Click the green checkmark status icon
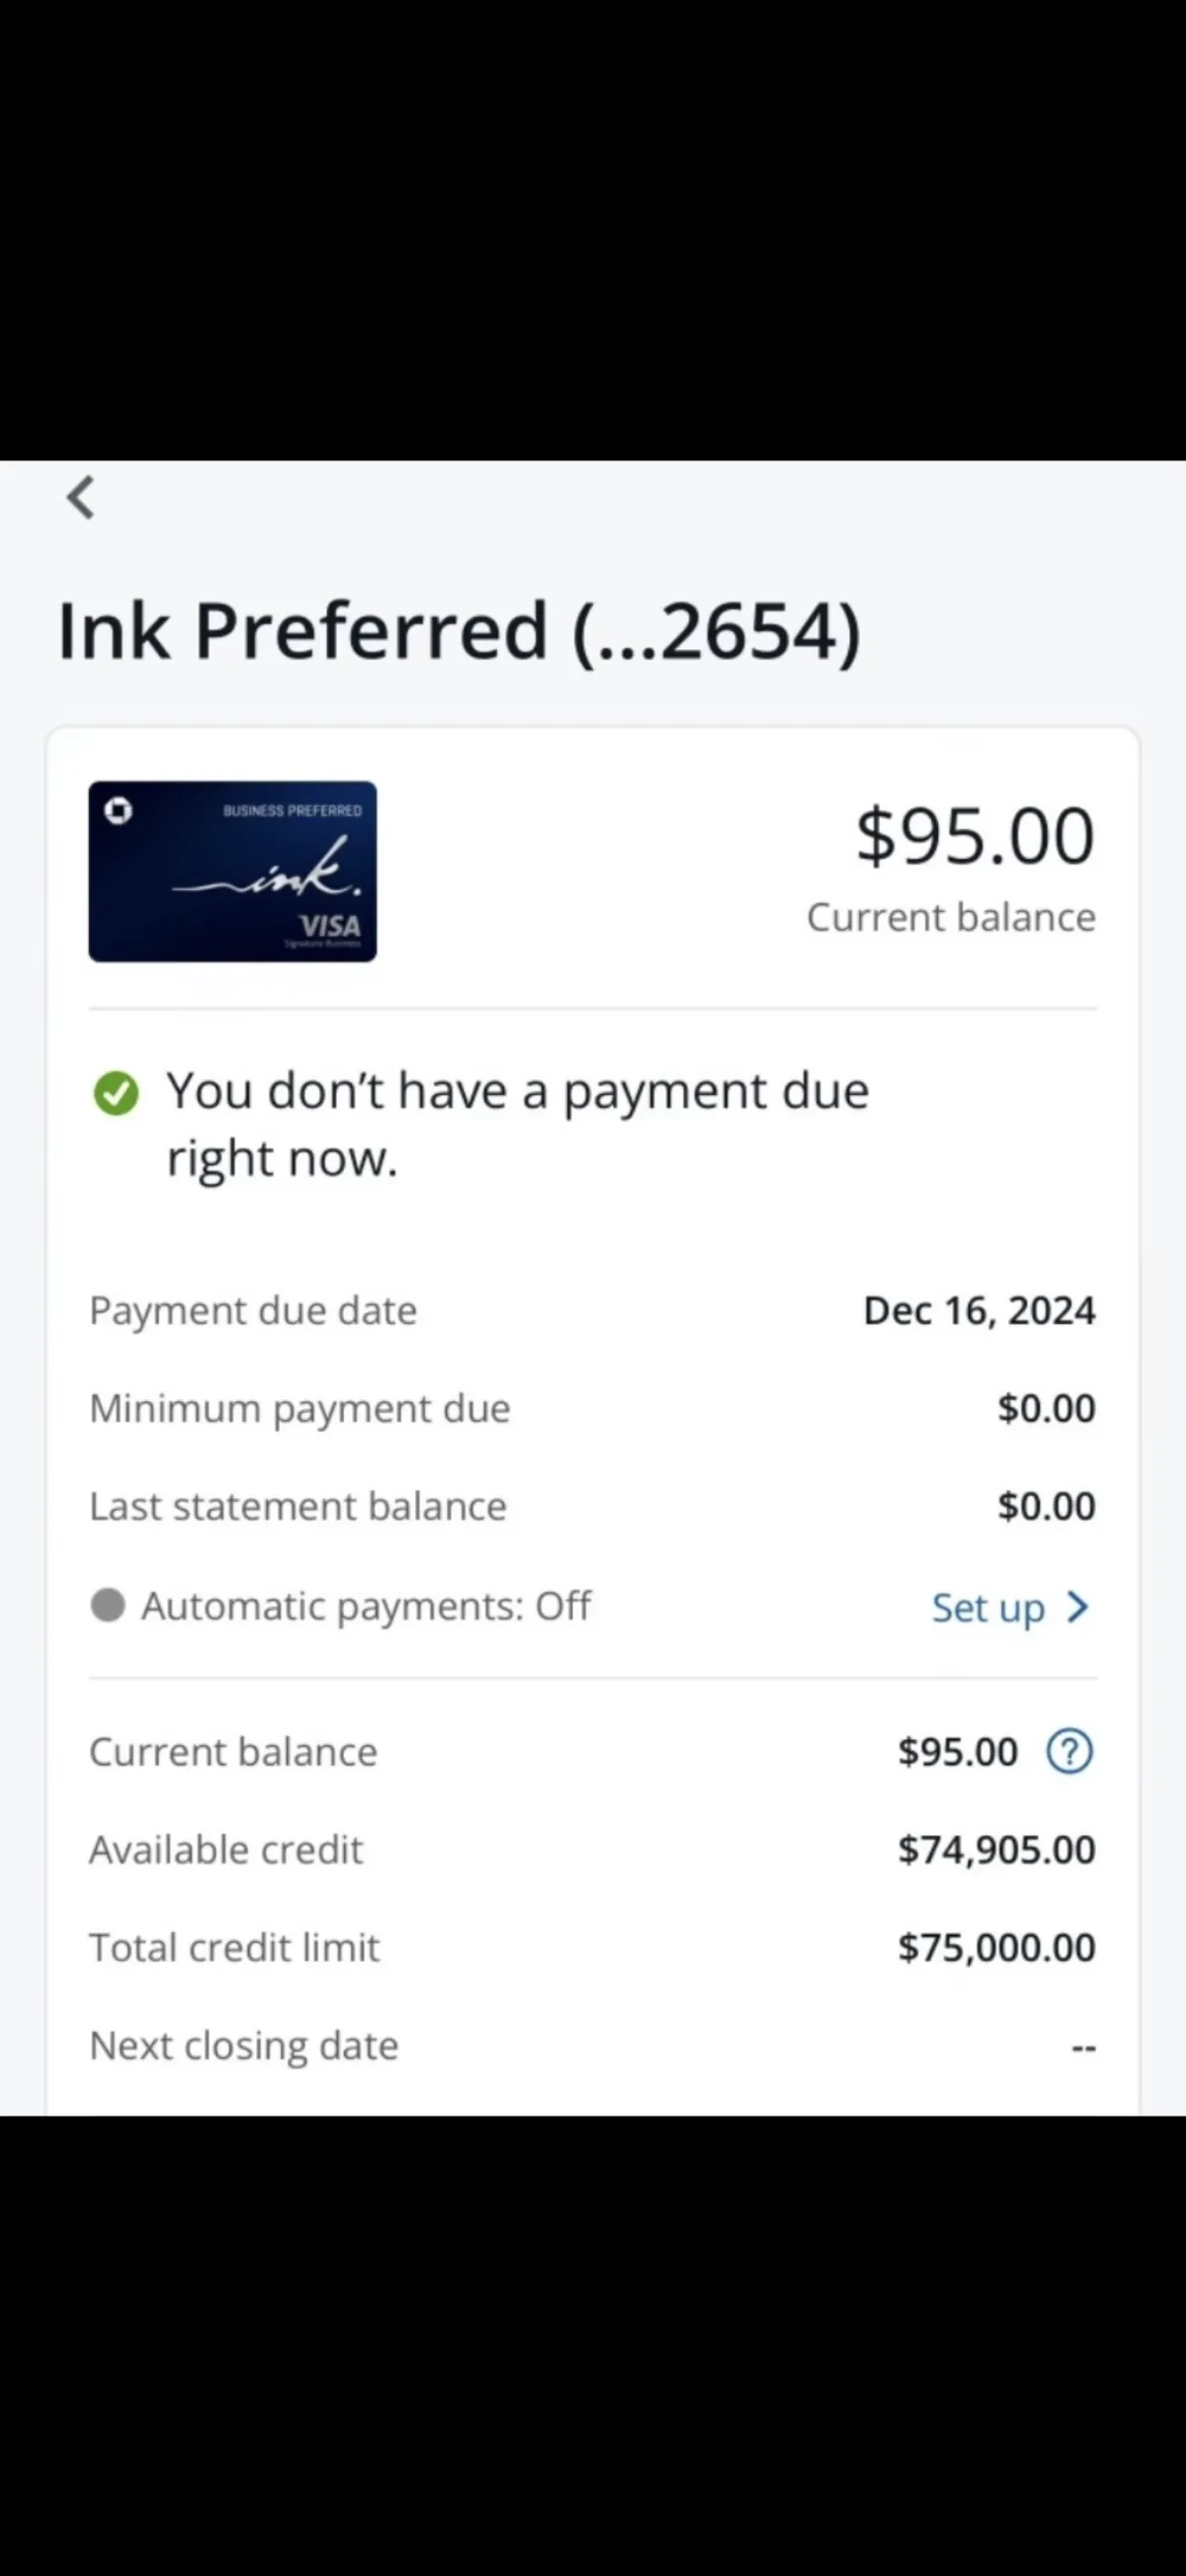1186x2576 pixels. [x=116, y=1092]
